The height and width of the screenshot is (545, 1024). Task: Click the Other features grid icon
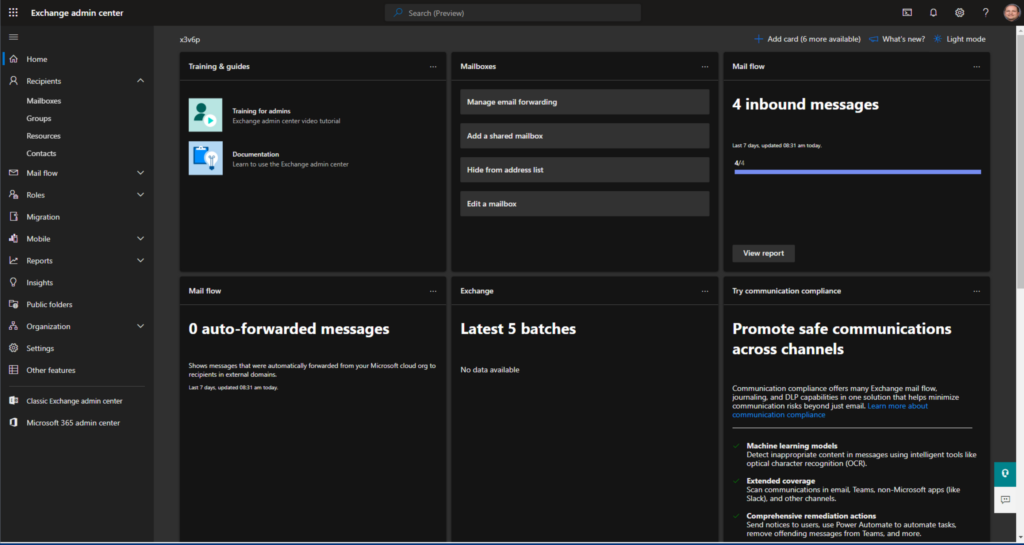click(13, 370)
